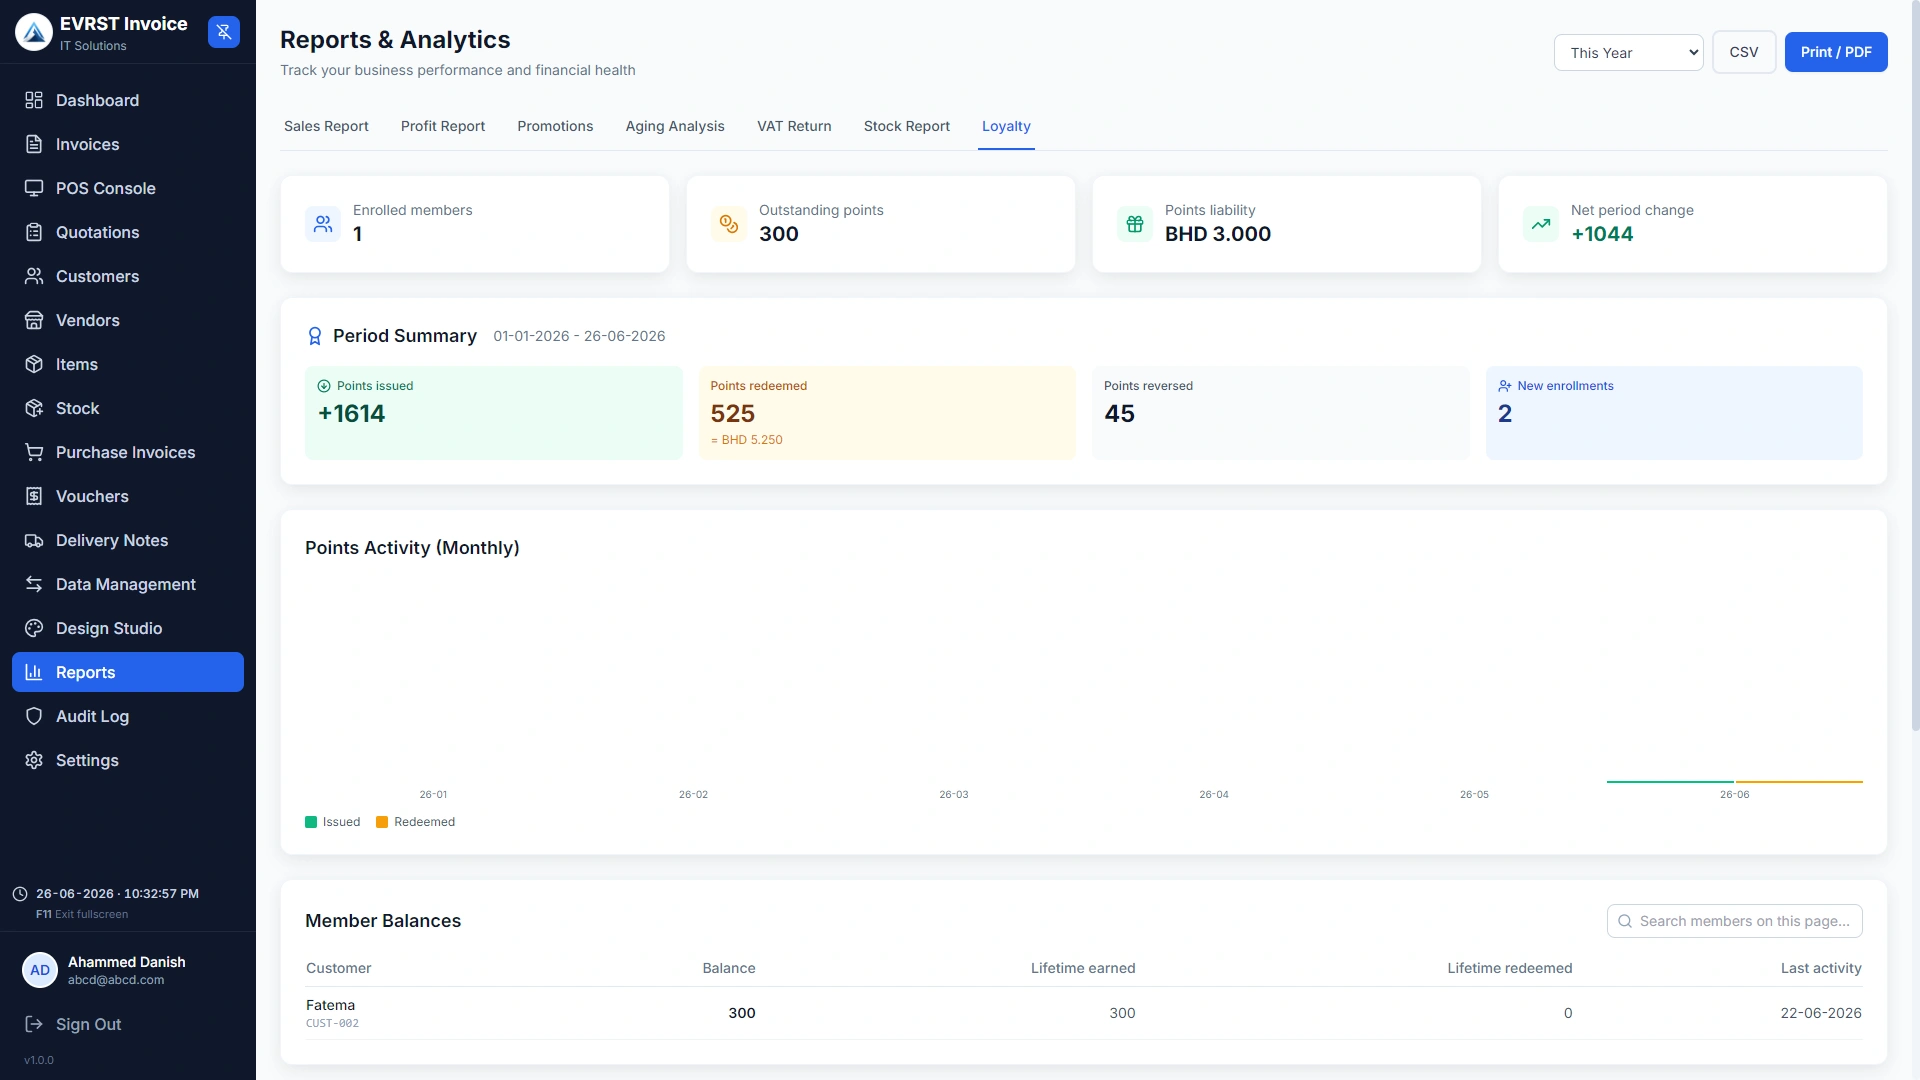Image resolution: width=1920 pixels, height=1080 pixels.
Task: Toggle the Issued legend swatch
Action: pyautogui.click(x=311, y=822)
